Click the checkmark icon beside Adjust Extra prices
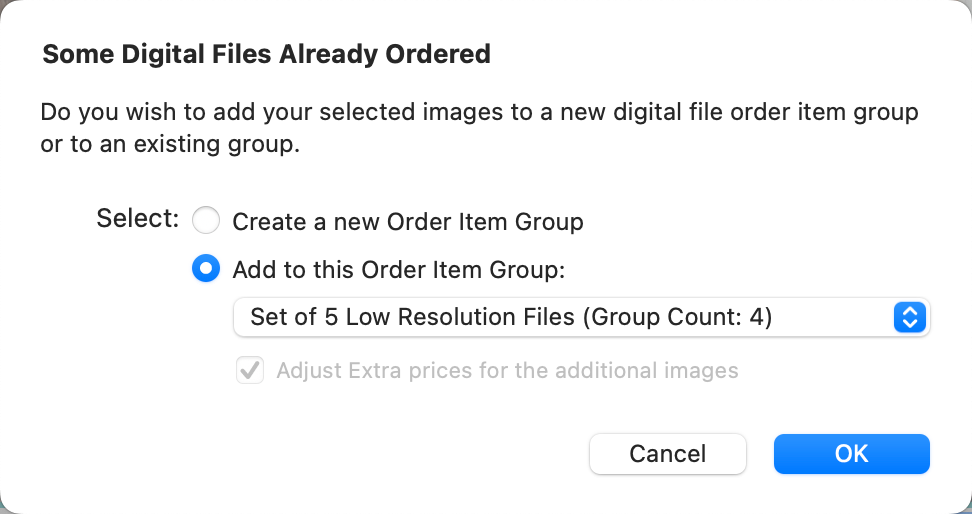The image size is (972, 514). point(249,371)
